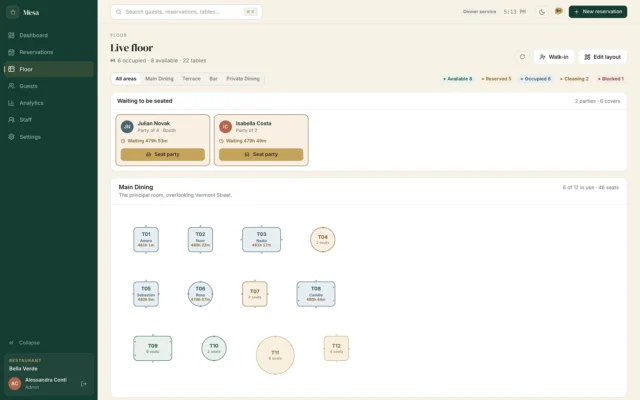Click the Available 8 status chip

[458, 79]
